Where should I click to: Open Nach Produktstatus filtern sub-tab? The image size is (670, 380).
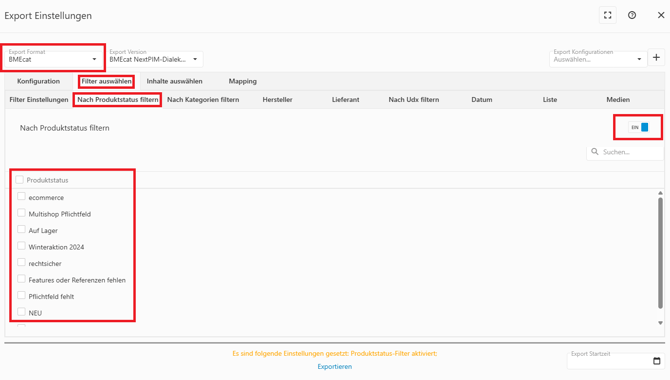pyautogui.click(x=118, y=100)
